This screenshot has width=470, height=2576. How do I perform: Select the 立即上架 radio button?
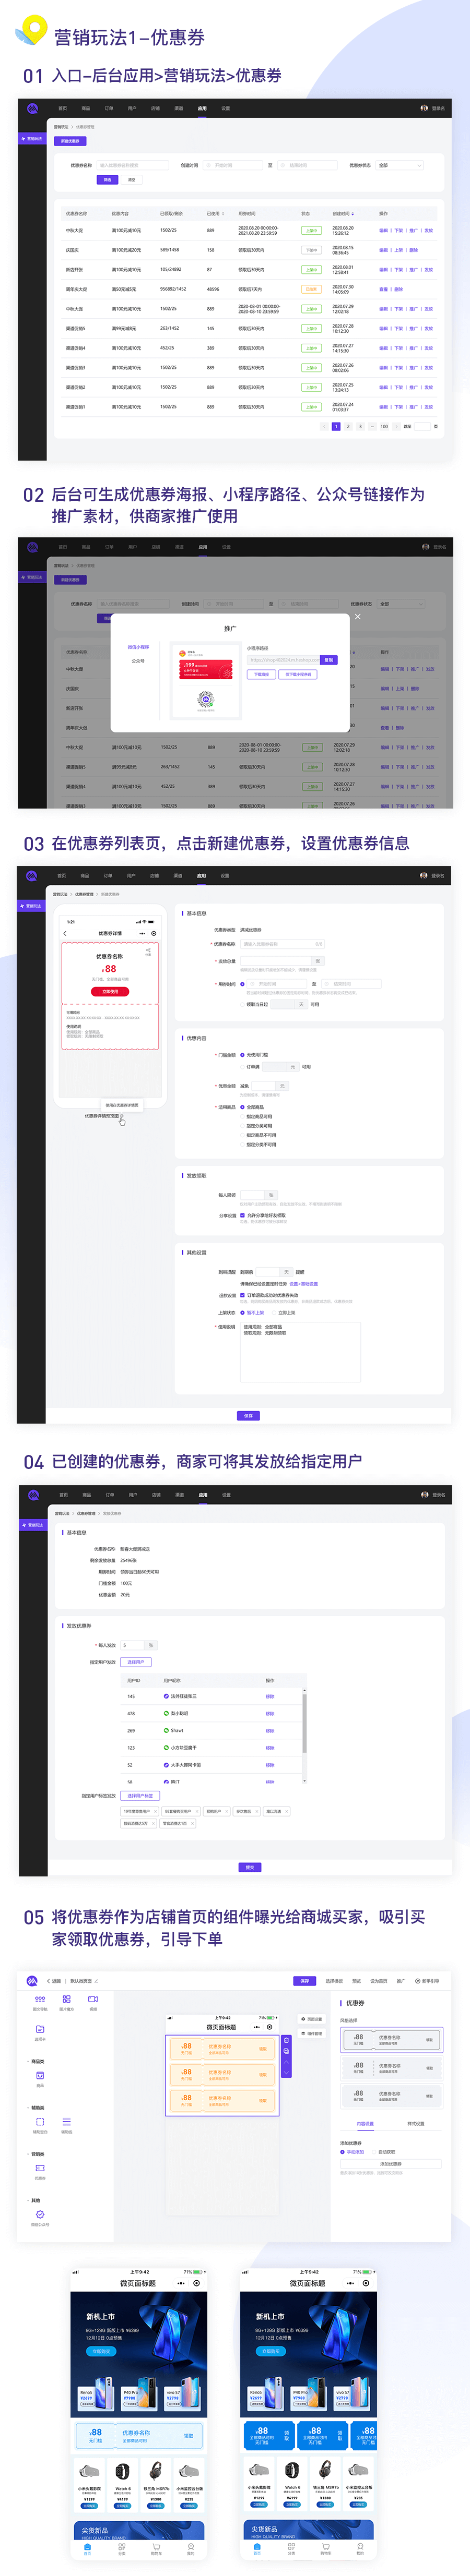274,1313
